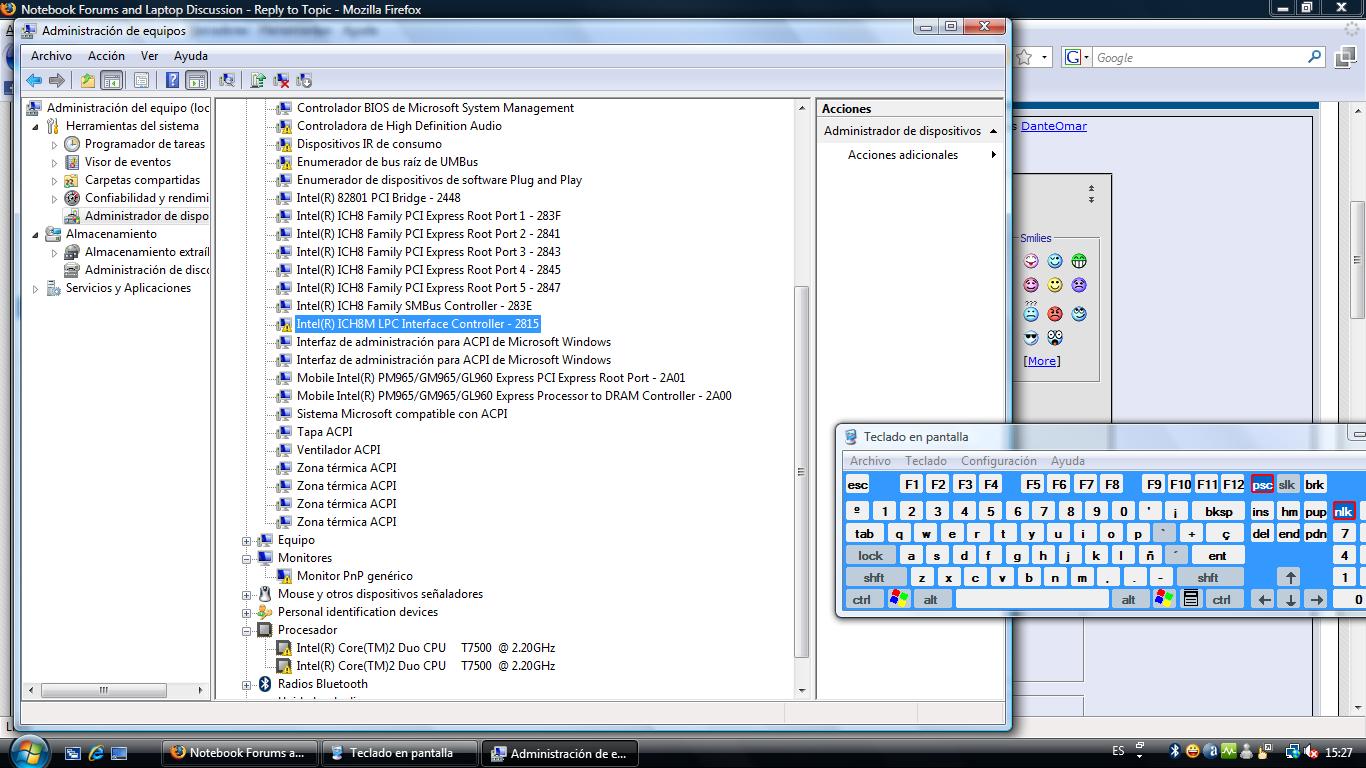Image resolution: width=1366 pixels, height=768 pixels.
Task: Click the tab key on on-screen keyboard
Action: click(x=865, y=534)
